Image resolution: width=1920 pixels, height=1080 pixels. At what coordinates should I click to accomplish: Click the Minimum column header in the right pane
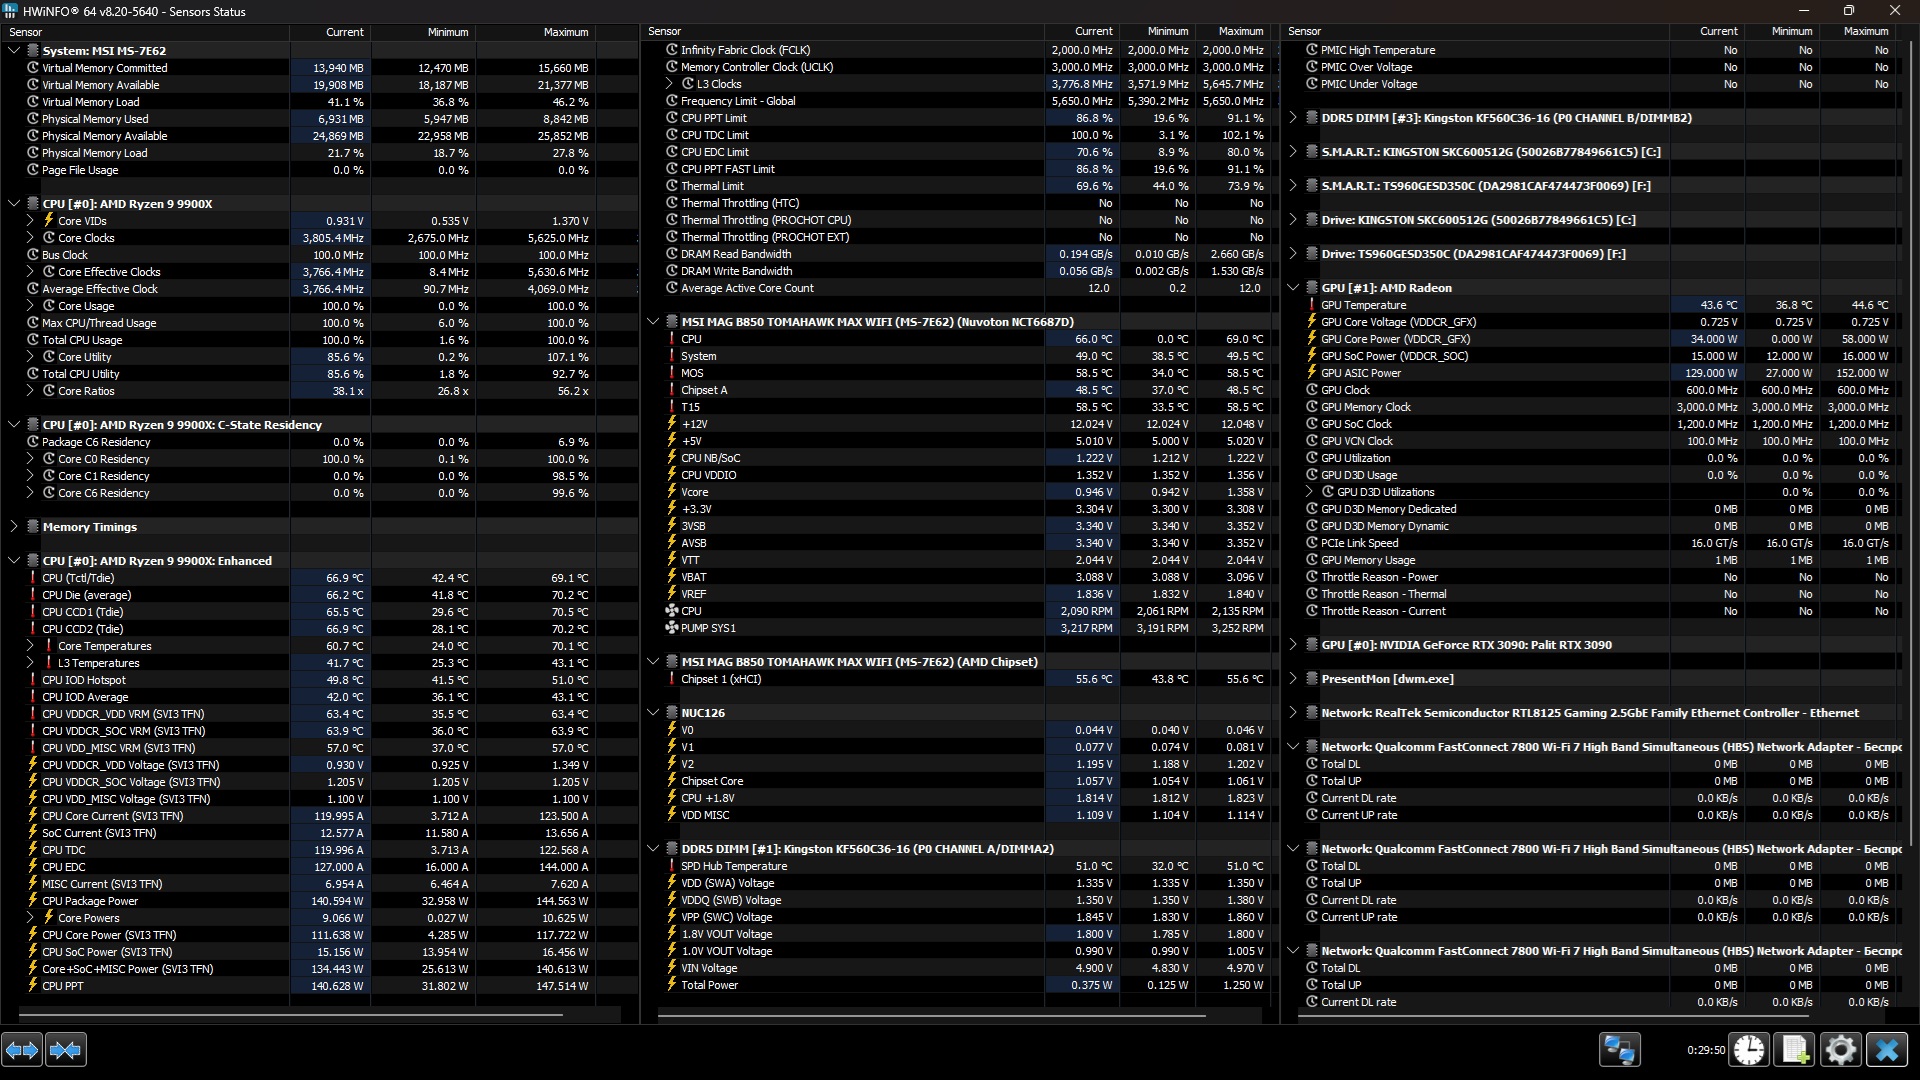point(1781,32)
